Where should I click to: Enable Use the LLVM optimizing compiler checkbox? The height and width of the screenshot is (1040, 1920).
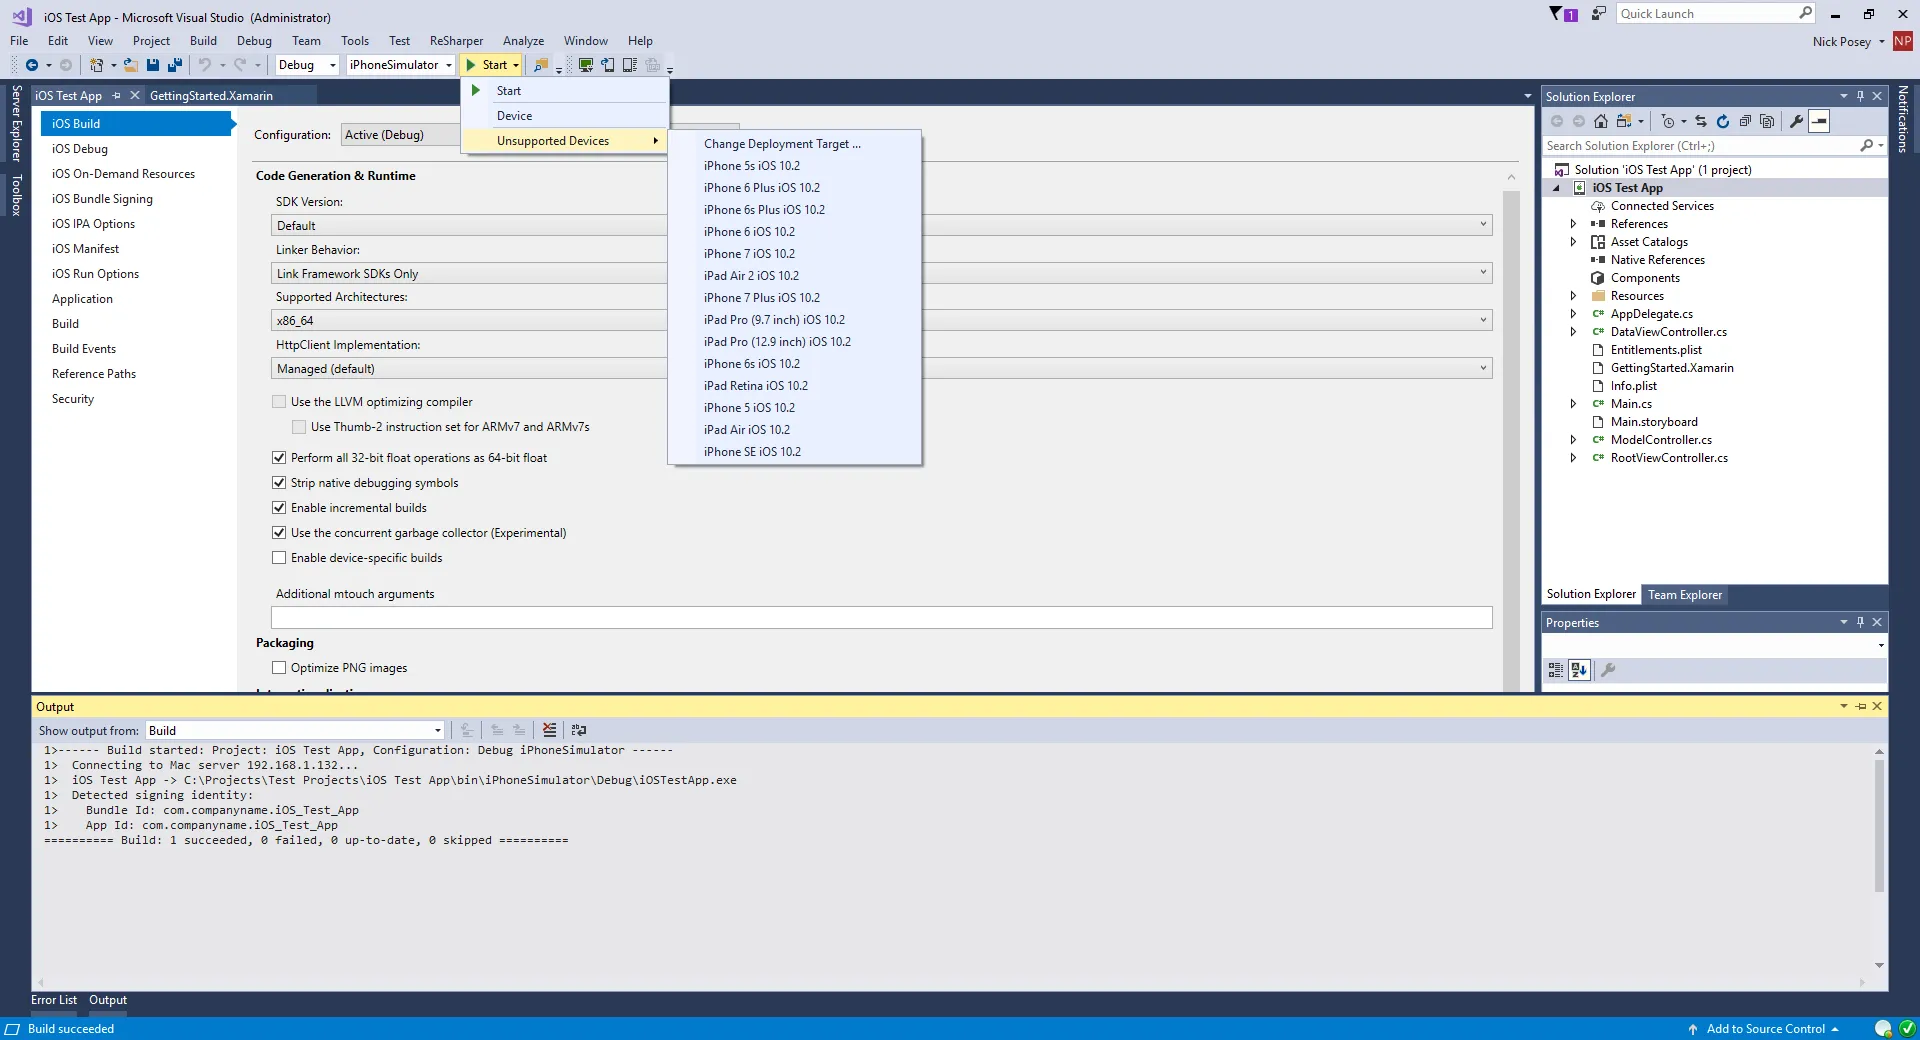[279, 402]
